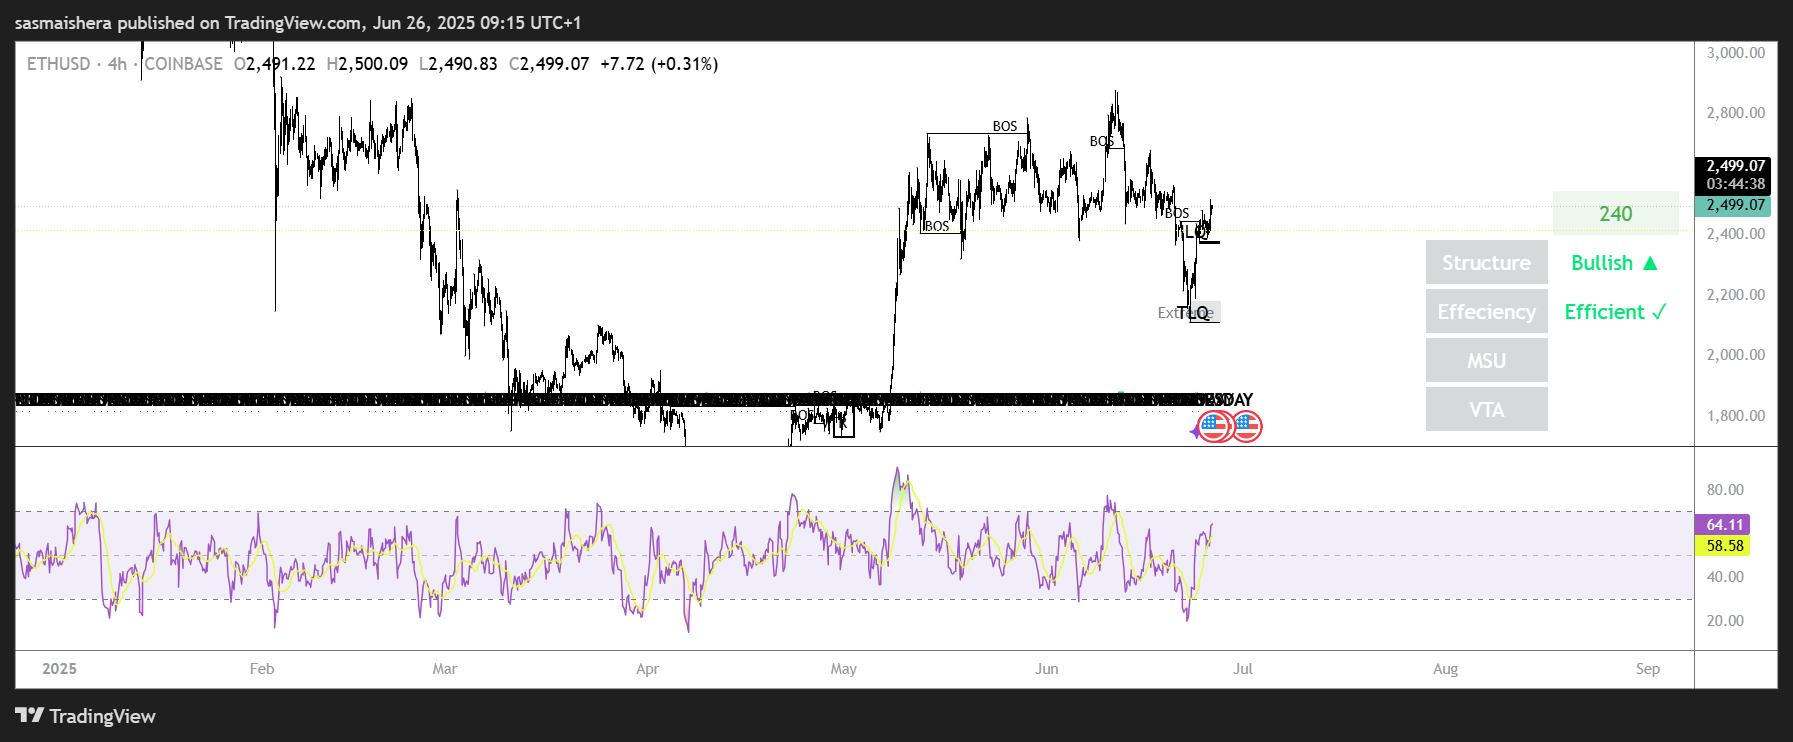Click the ETHUSD symbol name in the legend
Screen dimensions: 1793x742
point(58,64)
